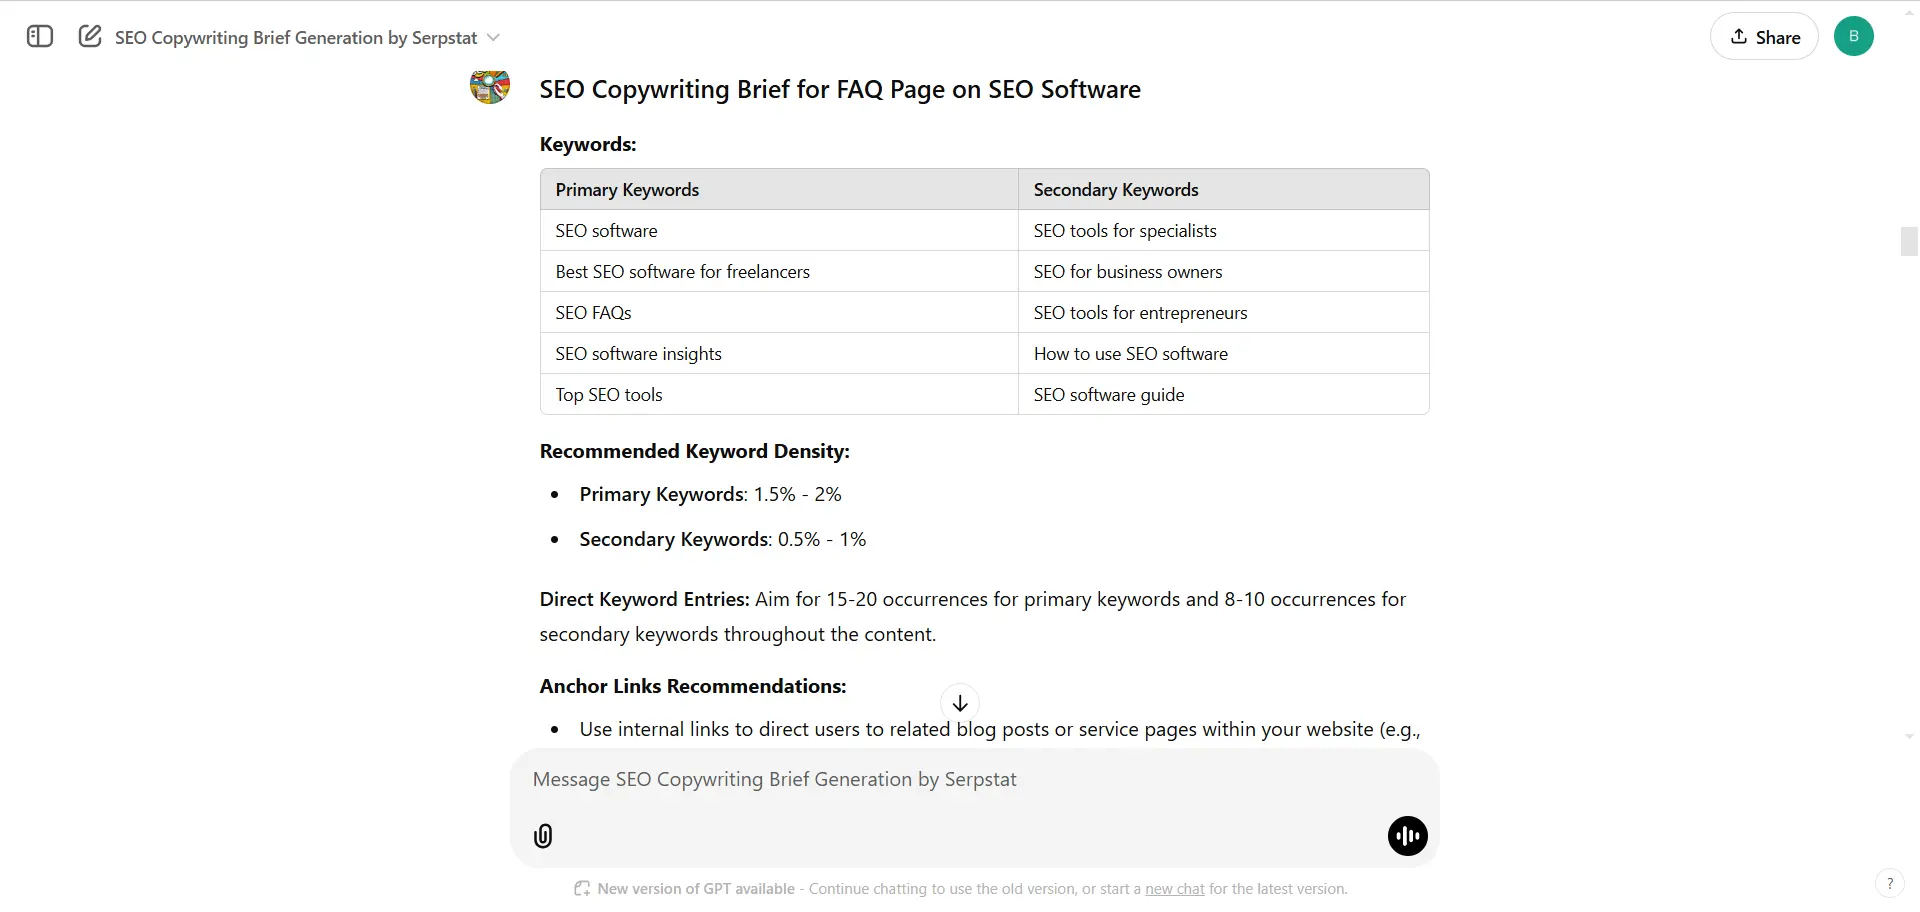The height and width of the screenshot is (912, 1920).
Task: Attach a file using the paperclip icon
Action: (543, 836)
